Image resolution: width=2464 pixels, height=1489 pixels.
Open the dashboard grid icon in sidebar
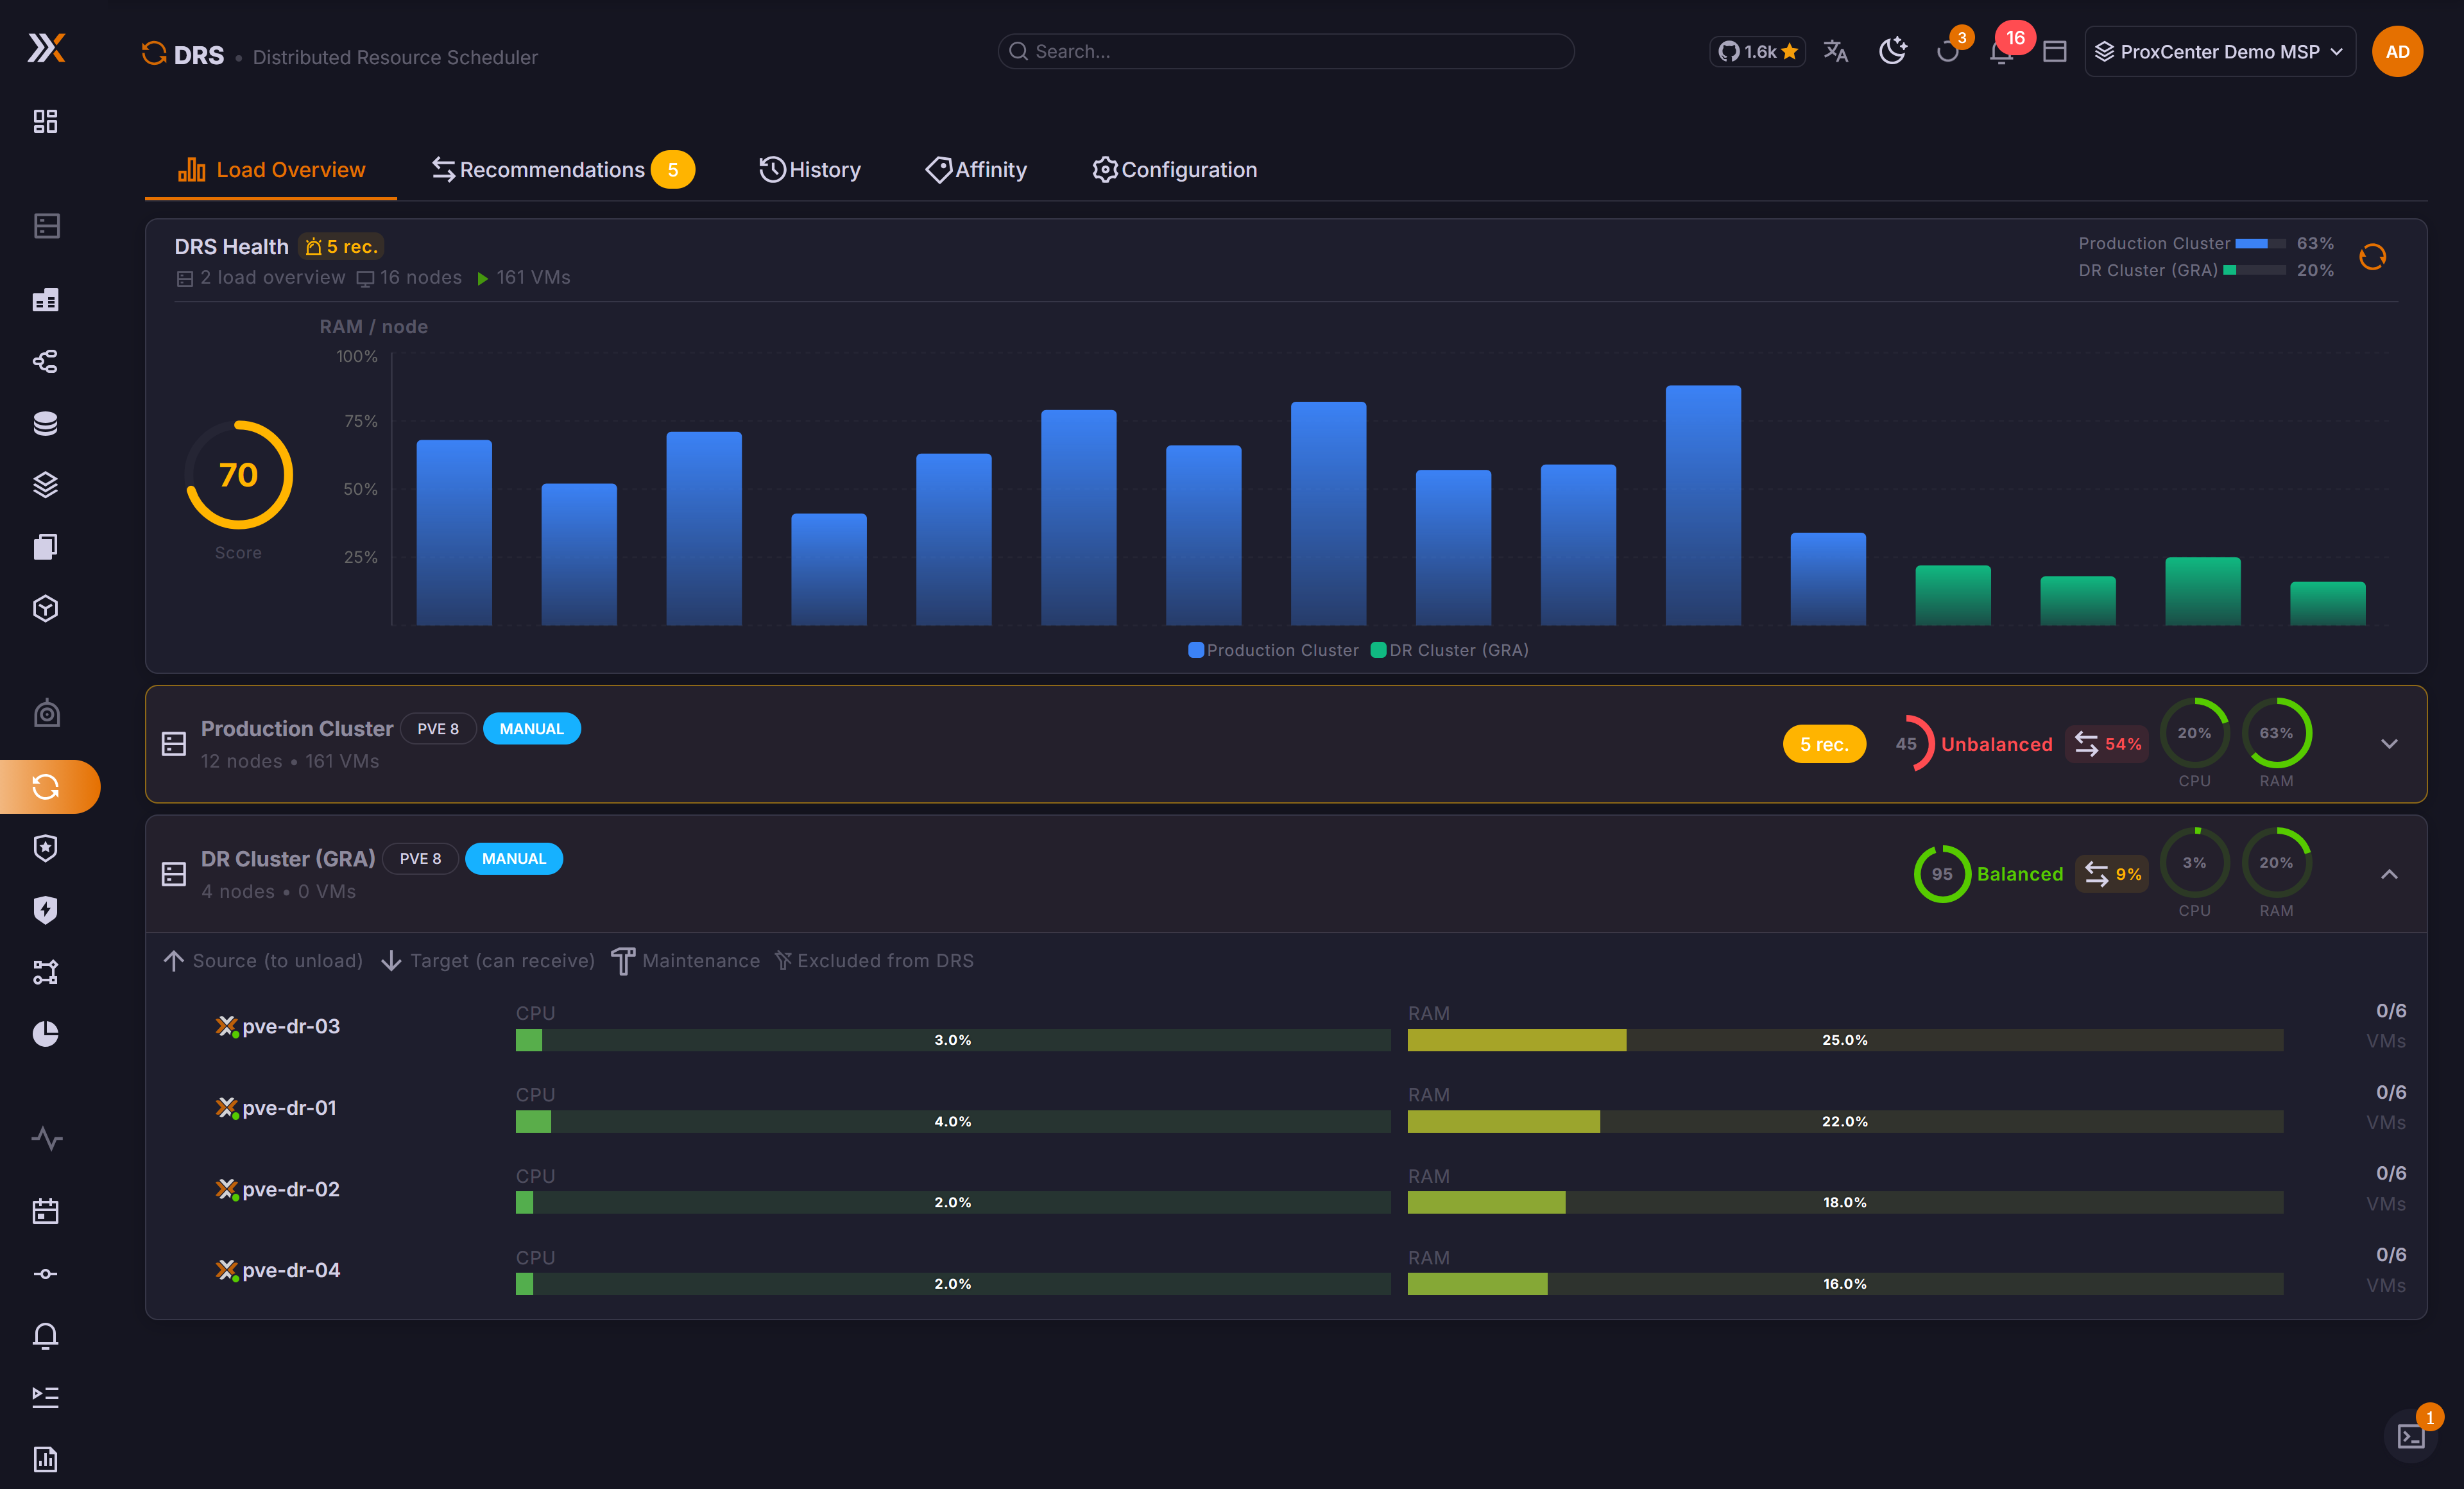pyautogui.click(x=45, y=121)
